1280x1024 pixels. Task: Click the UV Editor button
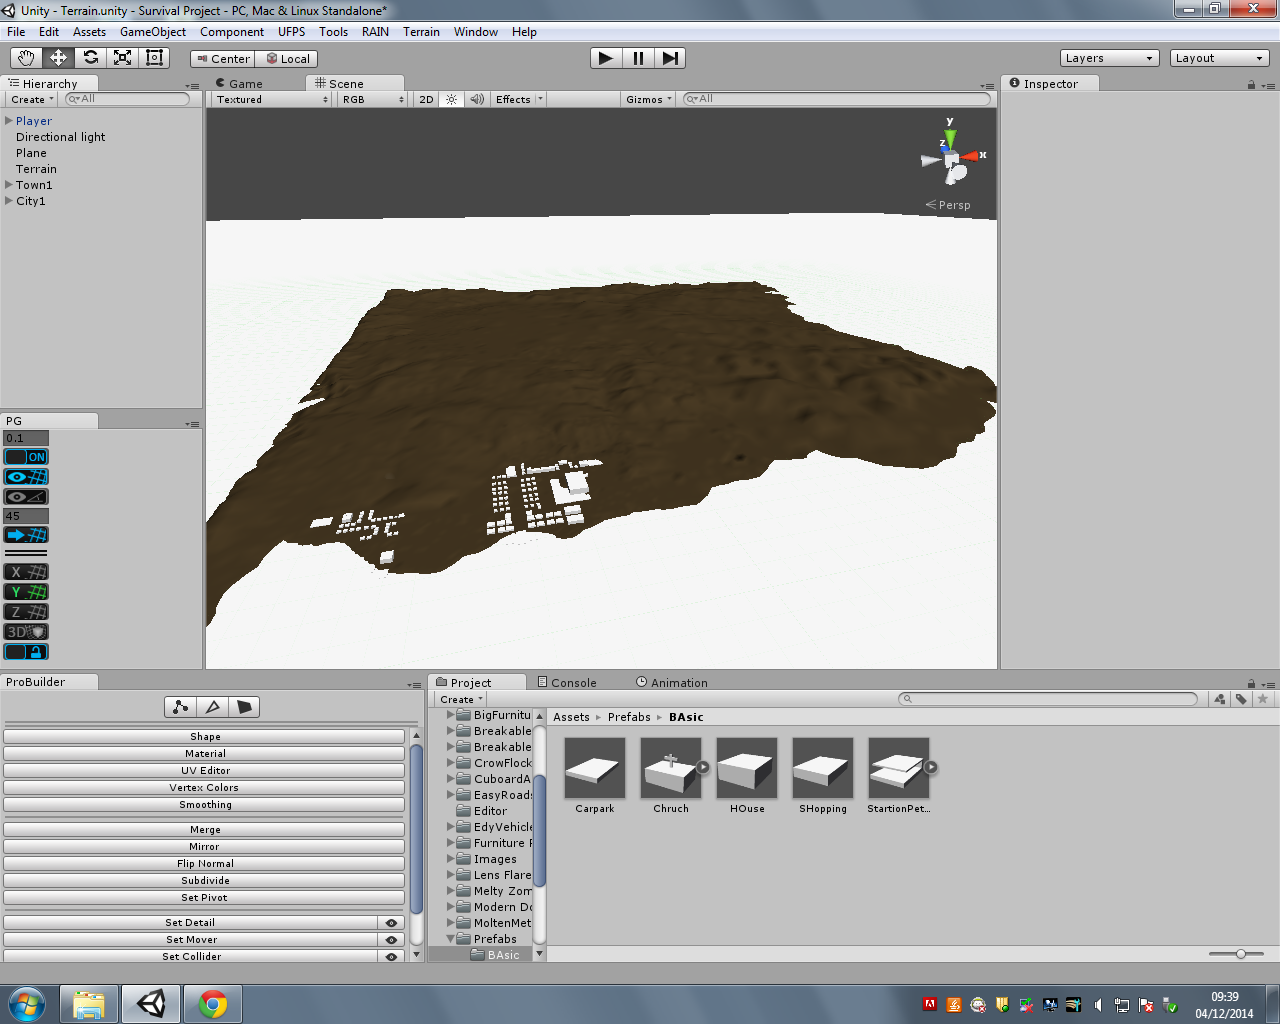tap(204, 771)
